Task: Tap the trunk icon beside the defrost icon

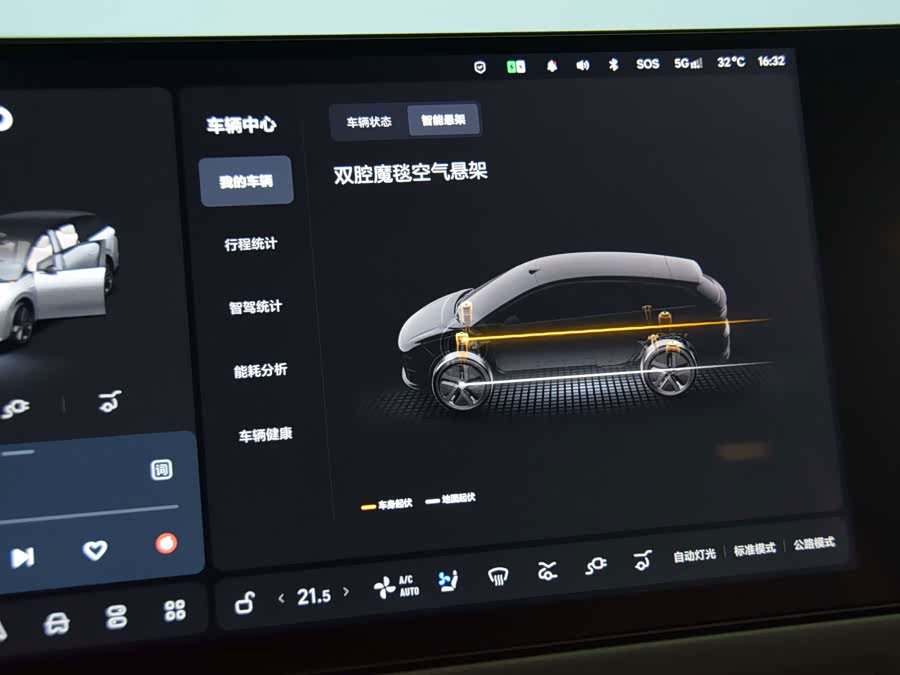Action: tap(547, 571)
